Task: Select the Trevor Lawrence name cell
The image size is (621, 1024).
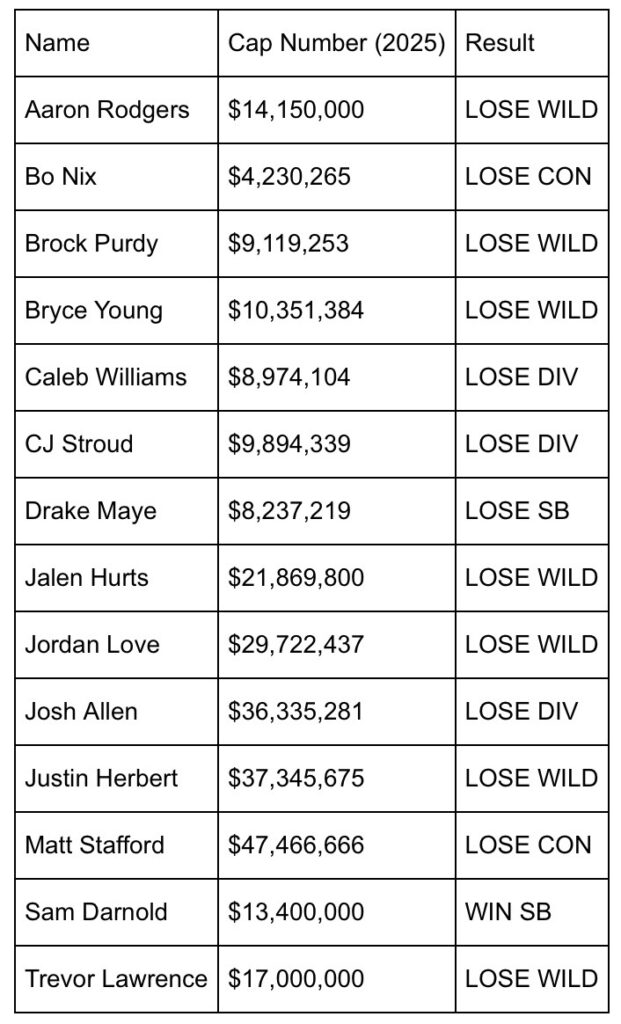Action: pyautogui.click(x=116, y=979)
